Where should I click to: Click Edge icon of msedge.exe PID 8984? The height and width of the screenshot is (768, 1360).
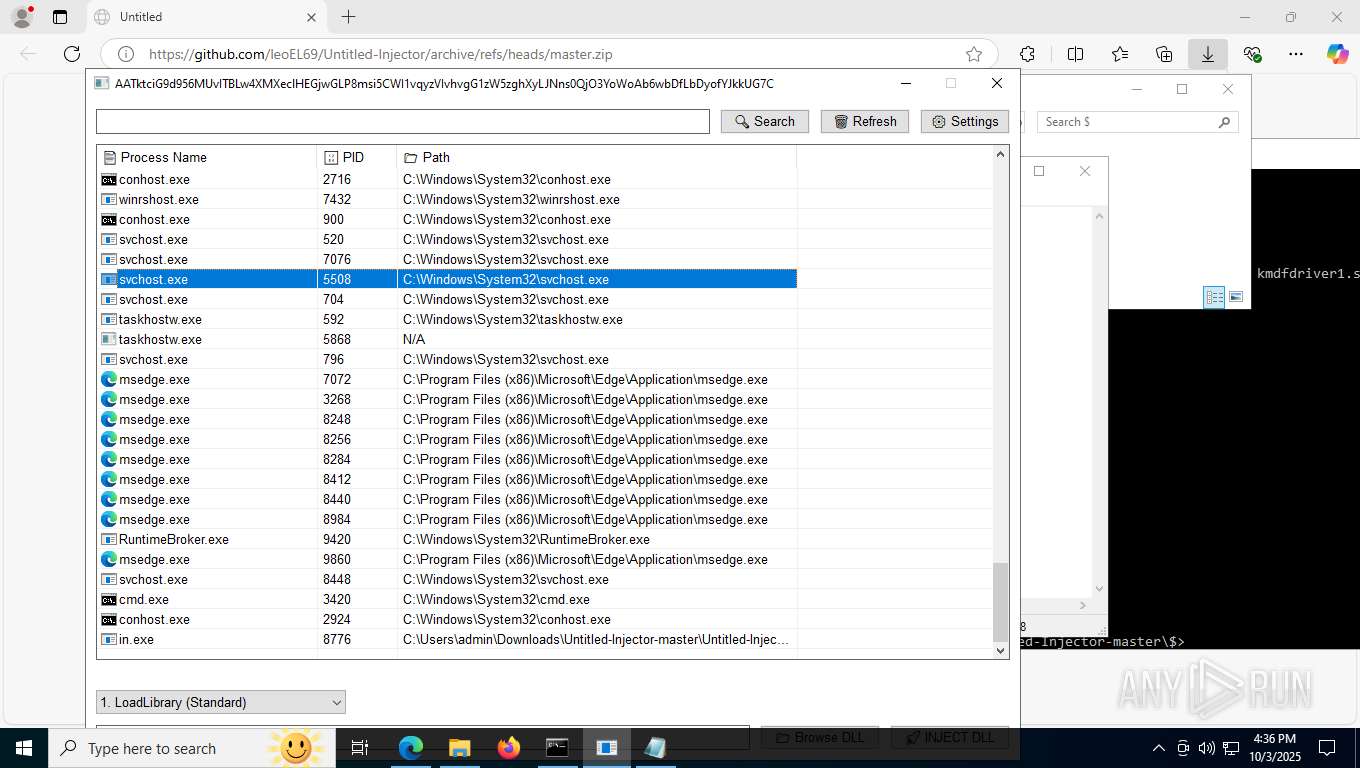109,519
